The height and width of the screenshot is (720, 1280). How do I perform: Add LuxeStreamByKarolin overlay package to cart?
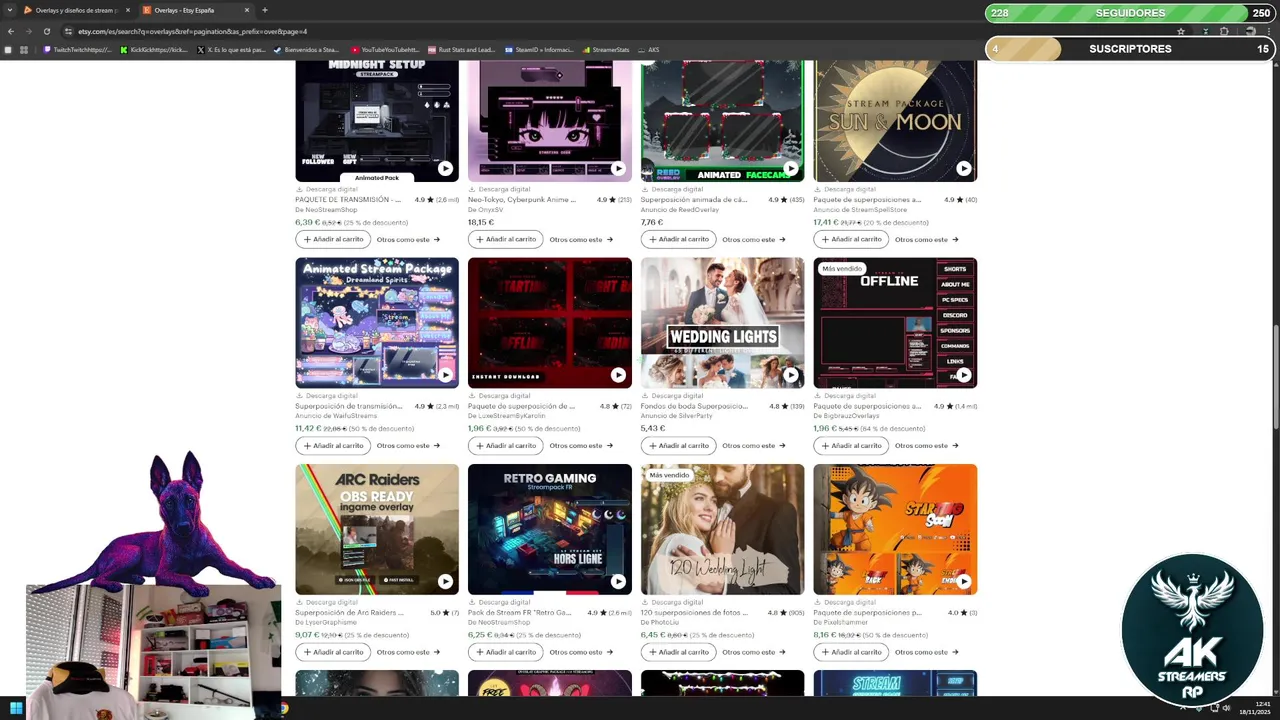click(x=505, y=445)
